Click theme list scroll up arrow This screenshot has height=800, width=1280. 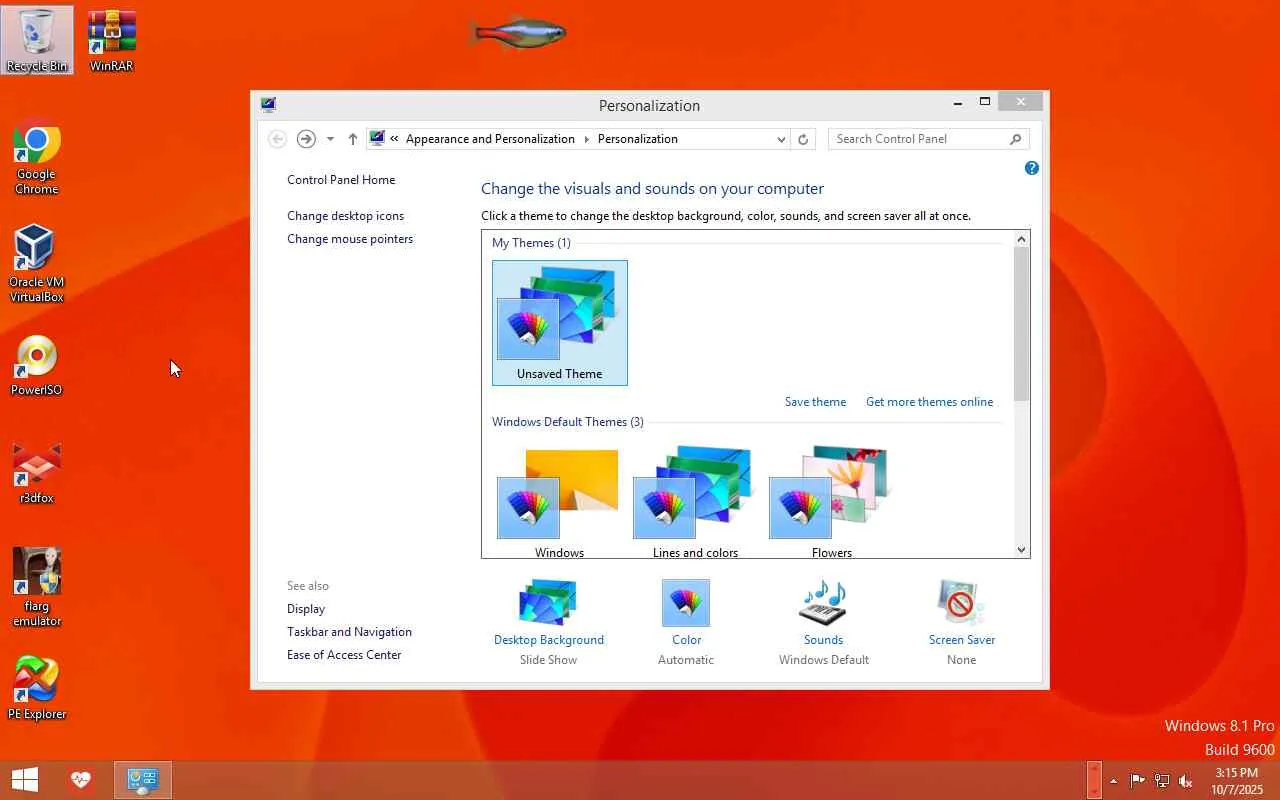click(1021, 239)
